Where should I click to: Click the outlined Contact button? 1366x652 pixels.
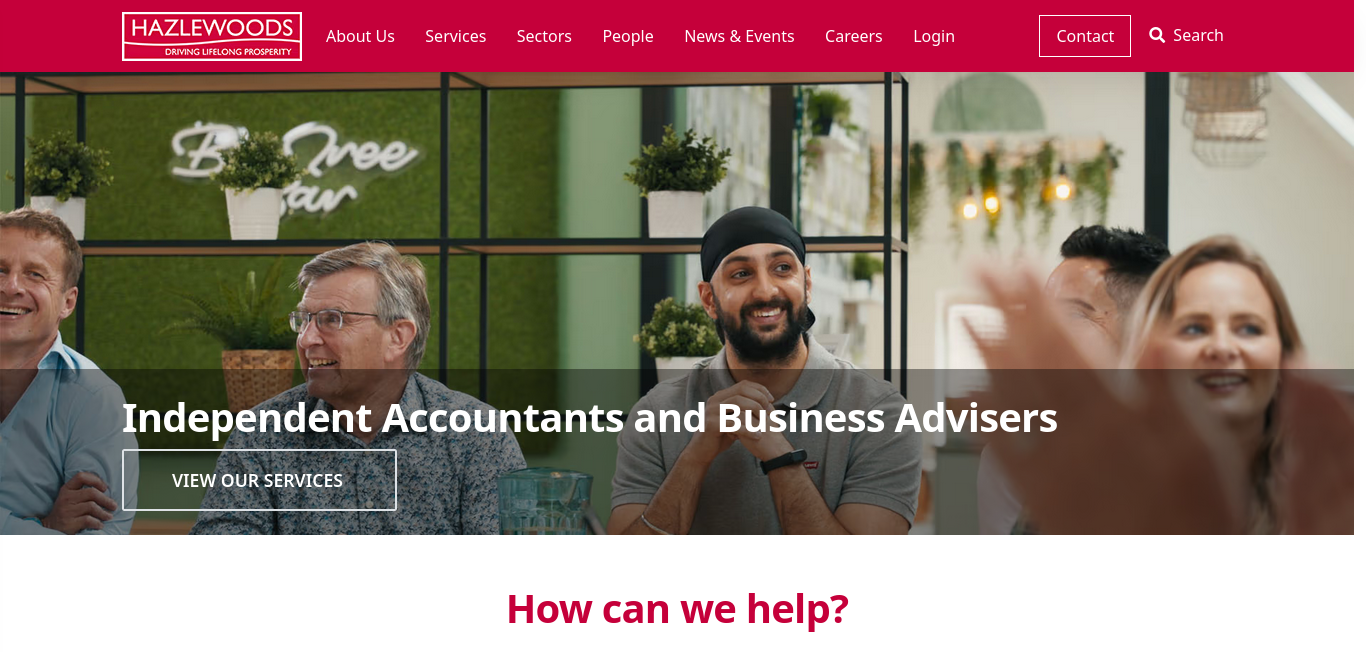click(1085, 36)
